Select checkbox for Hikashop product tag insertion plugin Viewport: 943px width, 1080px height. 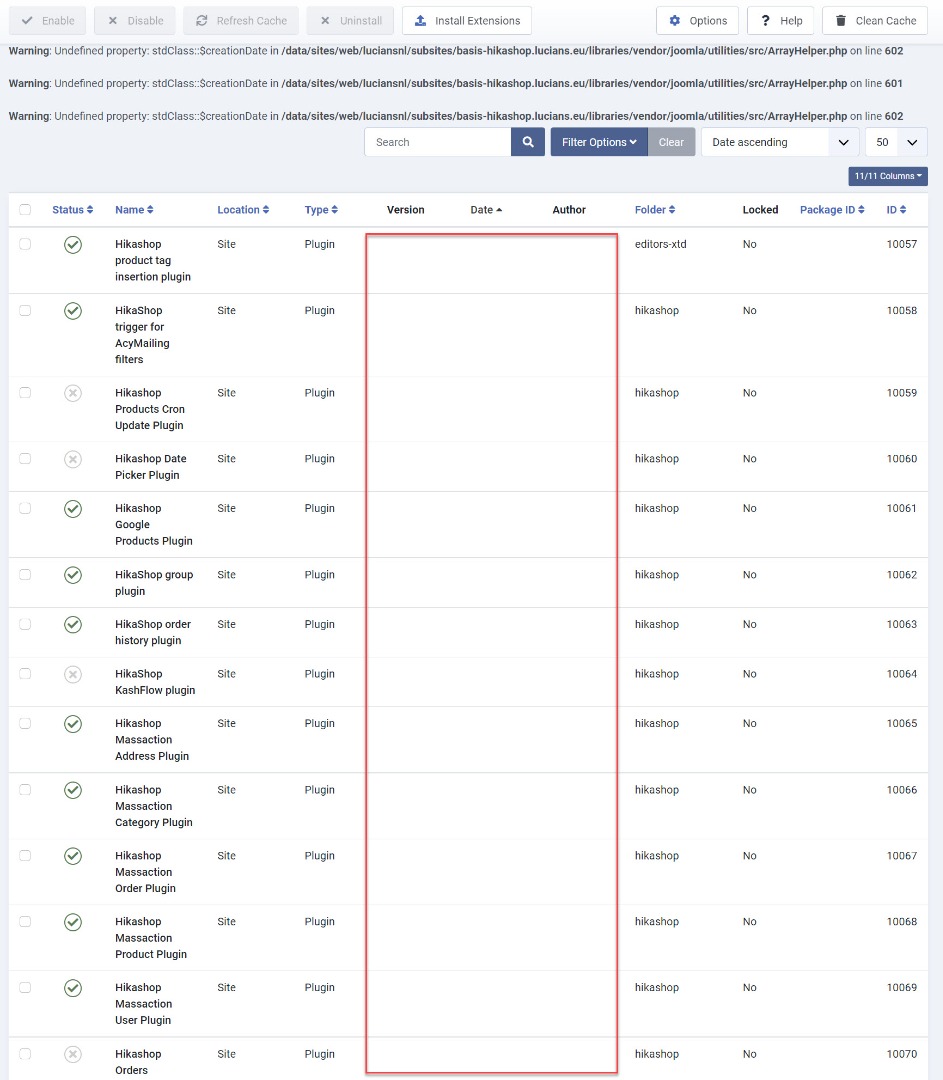click(25, 244)
